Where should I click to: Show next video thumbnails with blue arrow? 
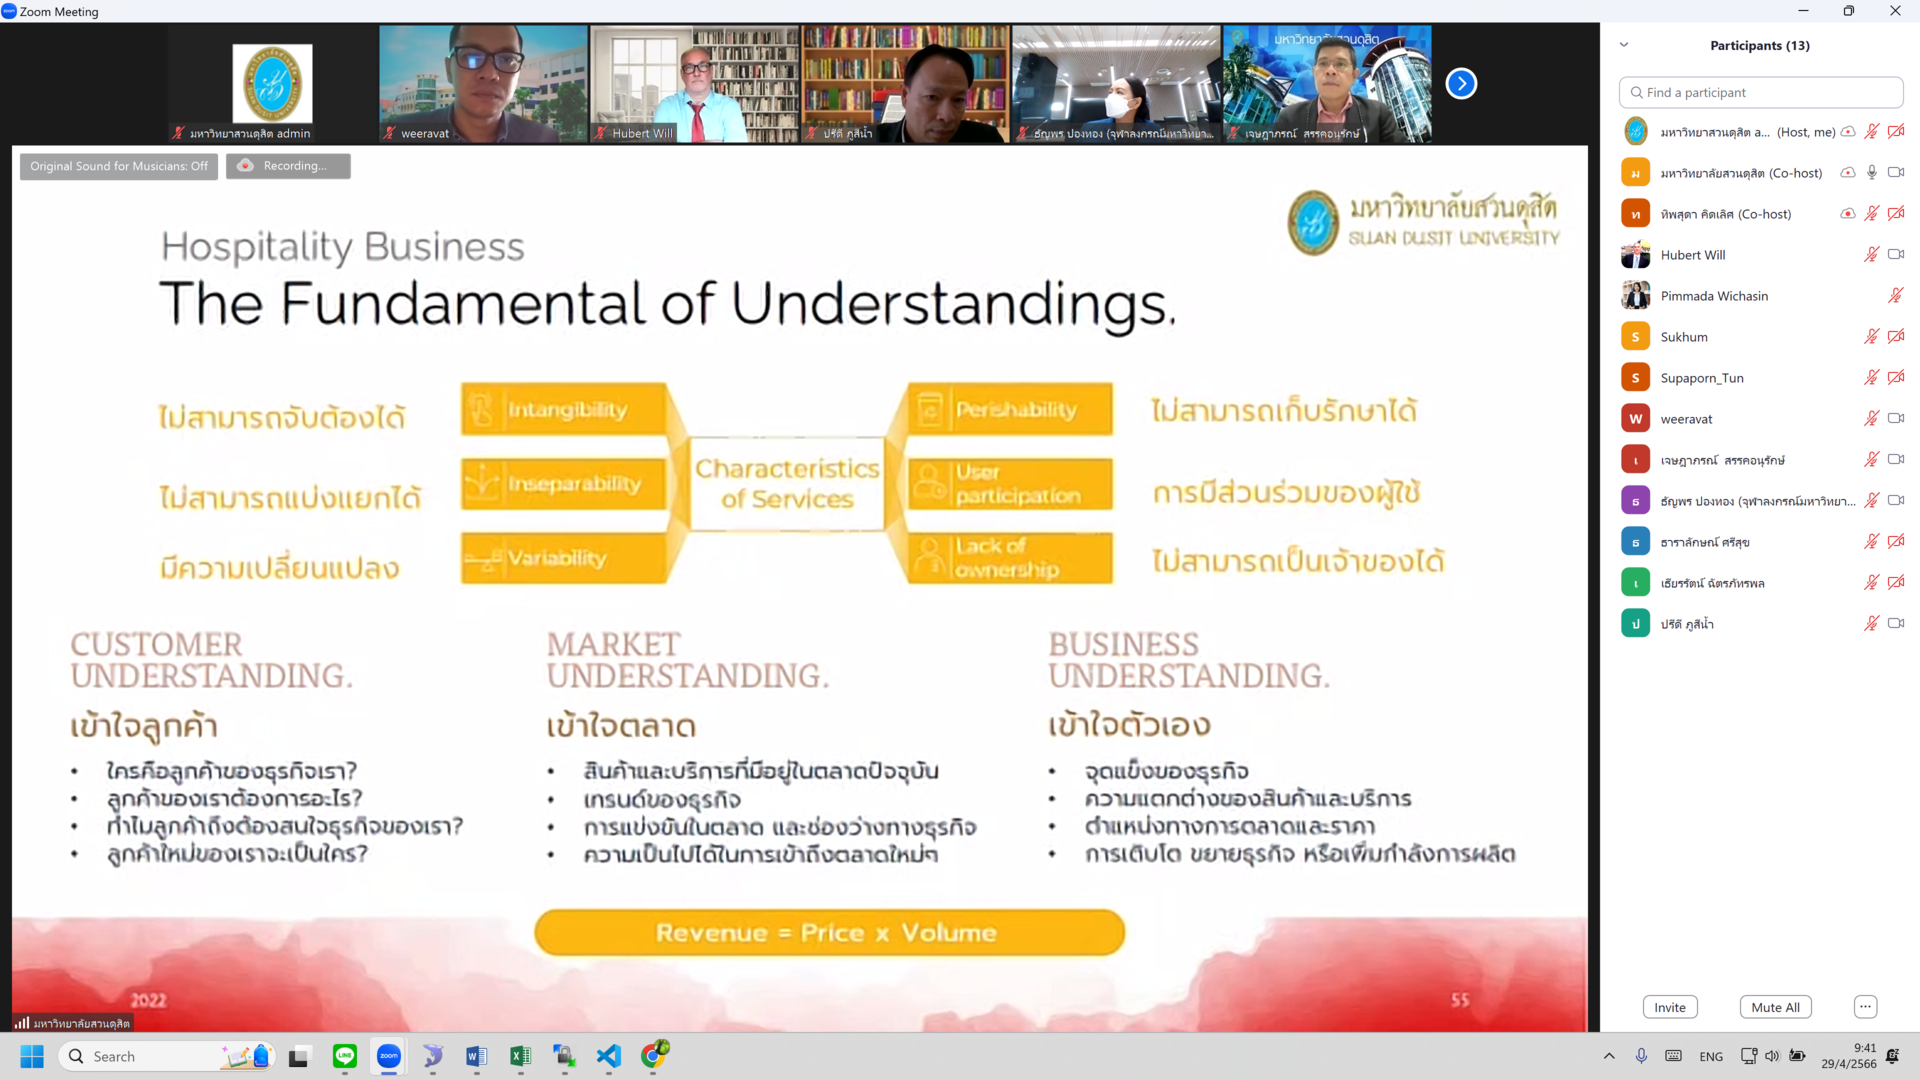[x=1461, y=84]
